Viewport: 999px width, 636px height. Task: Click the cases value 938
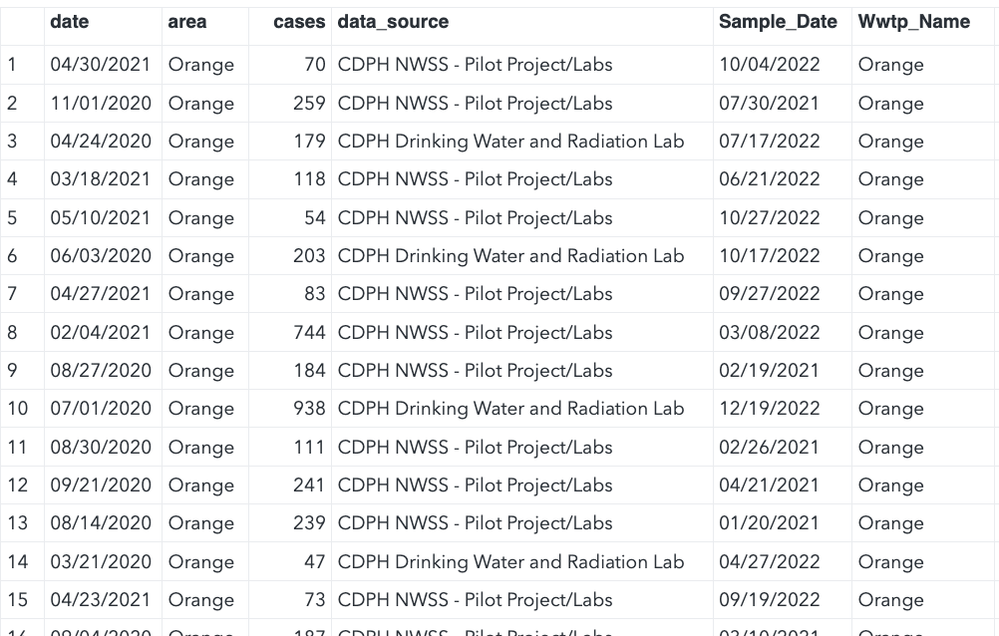pos(308,408)
